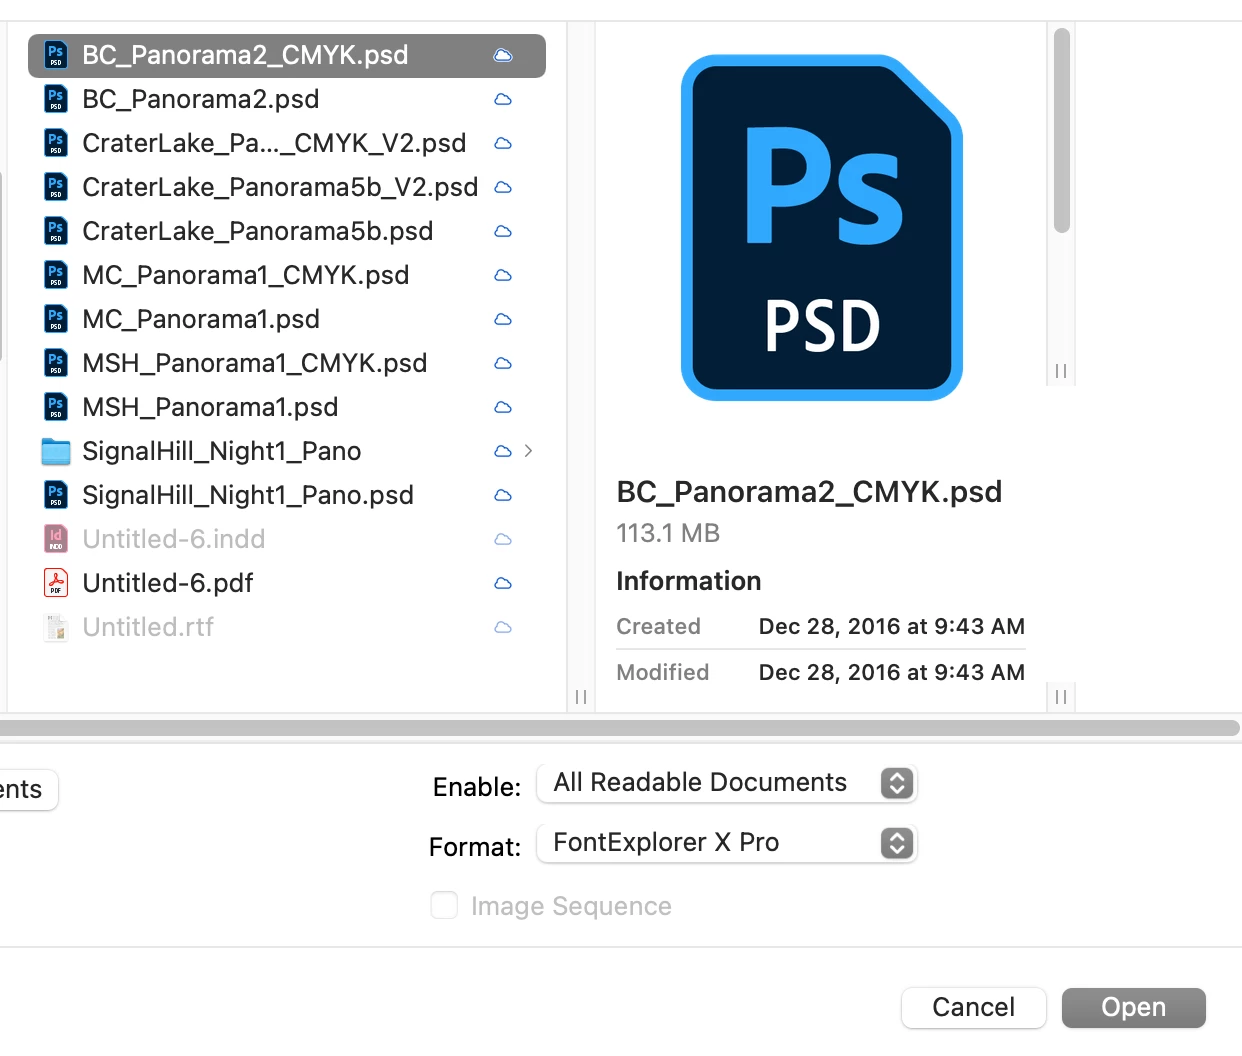Select the SignalHill_Night1_Pano folder name

pyautogui.click(x=222, y=451)
